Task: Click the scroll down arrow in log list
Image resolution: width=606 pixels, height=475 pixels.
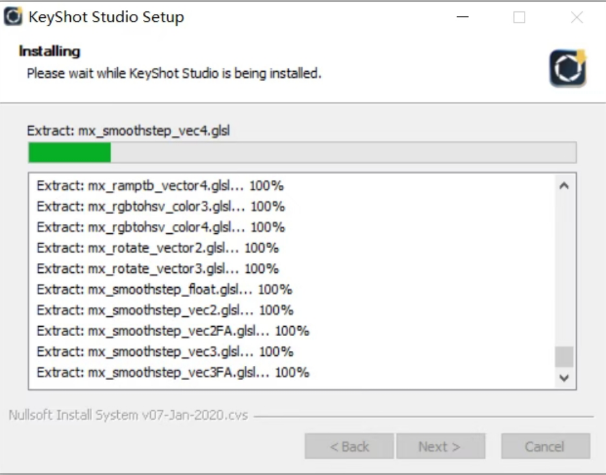Action: (x=564, y=378)
